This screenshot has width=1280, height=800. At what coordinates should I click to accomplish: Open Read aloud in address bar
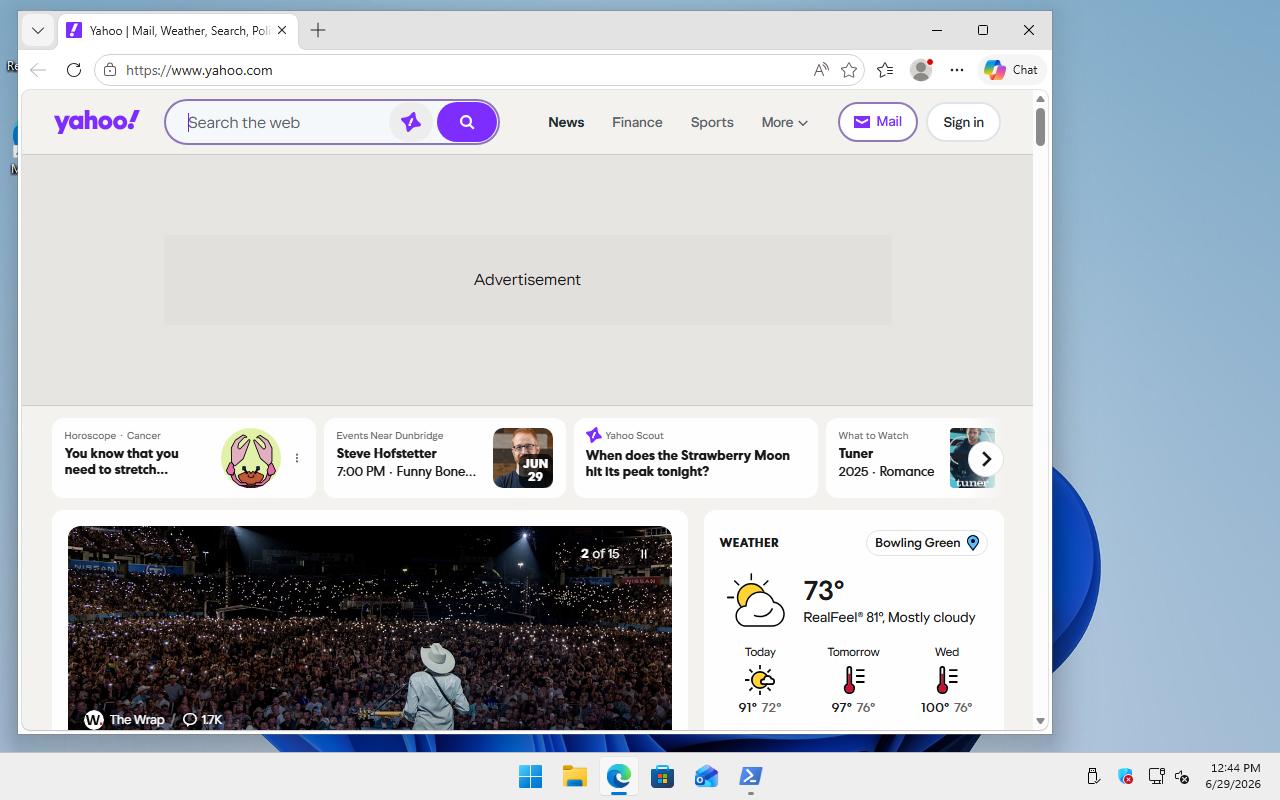821,70
